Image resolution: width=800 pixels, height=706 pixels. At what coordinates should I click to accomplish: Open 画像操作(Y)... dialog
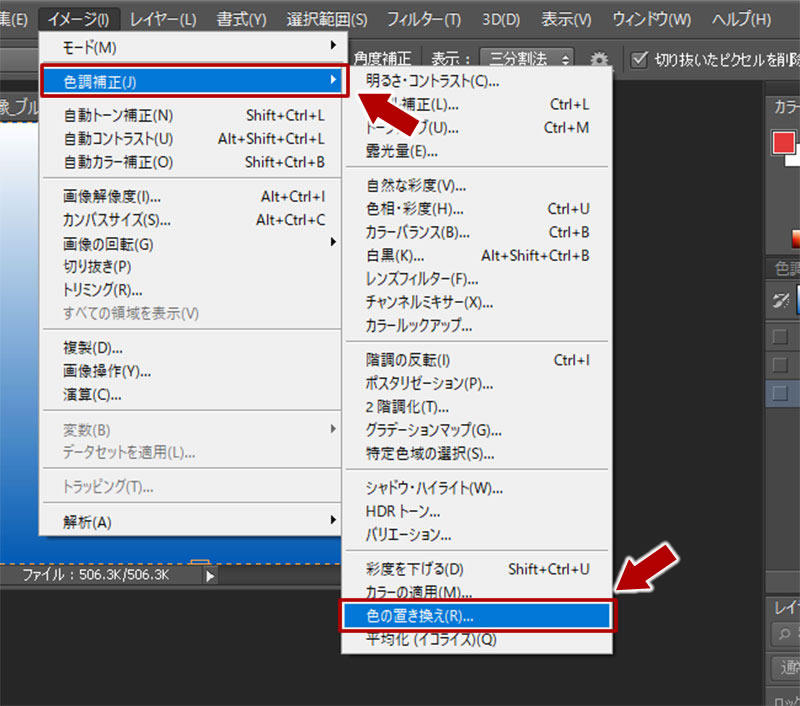(x=193, y=371)
